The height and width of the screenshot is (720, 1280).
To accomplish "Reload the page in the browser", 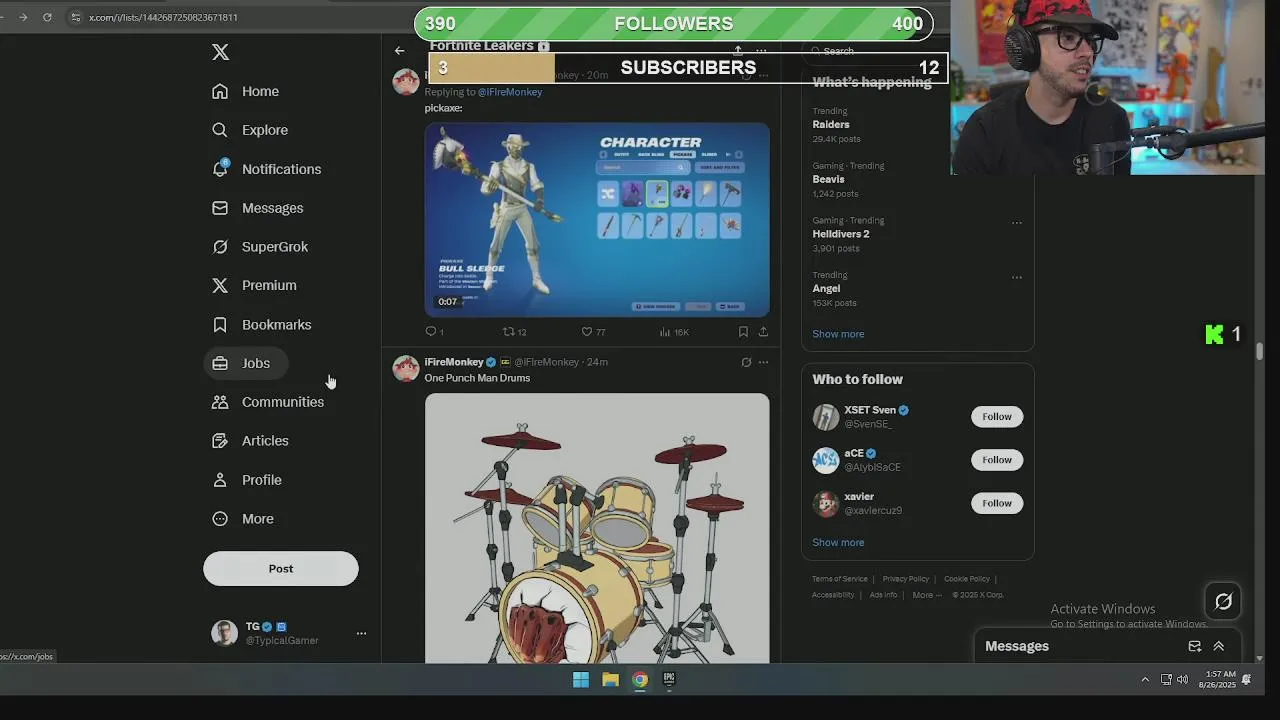I will (x=47, y=17).
